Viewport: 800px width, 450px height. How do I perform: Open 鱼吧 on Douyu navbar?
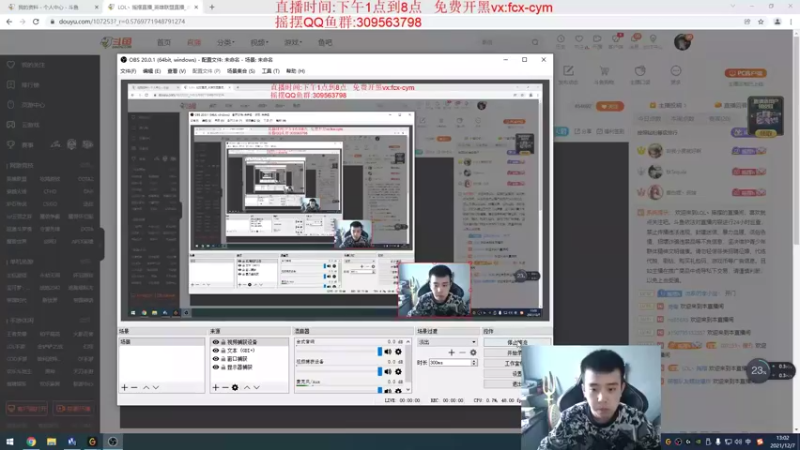tap(325, 42)
